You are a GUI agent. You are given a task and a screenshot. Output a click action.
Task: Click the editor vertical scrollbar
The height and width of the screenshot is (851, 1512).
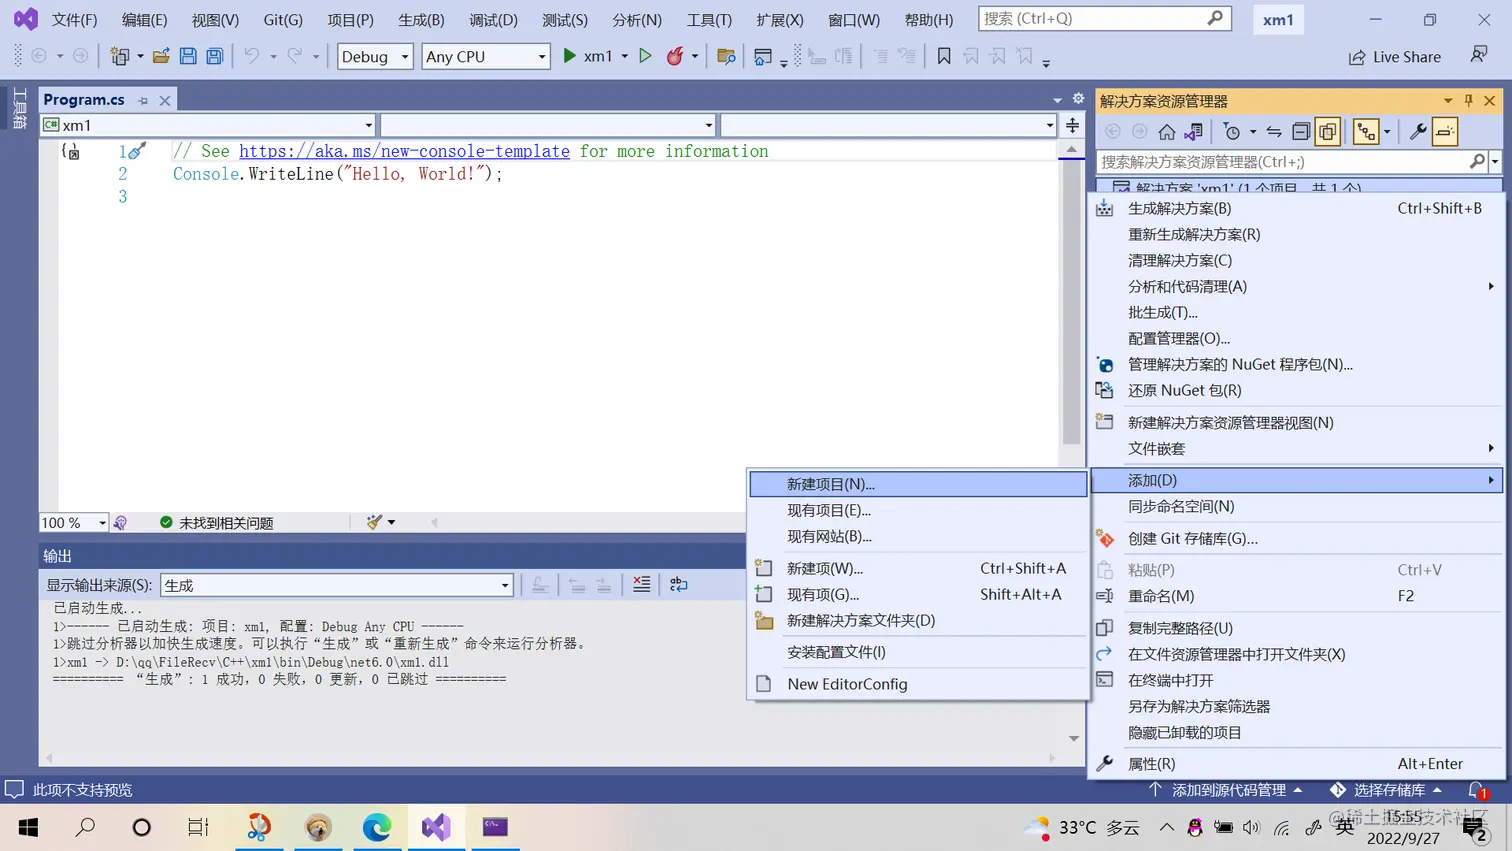1071,300
